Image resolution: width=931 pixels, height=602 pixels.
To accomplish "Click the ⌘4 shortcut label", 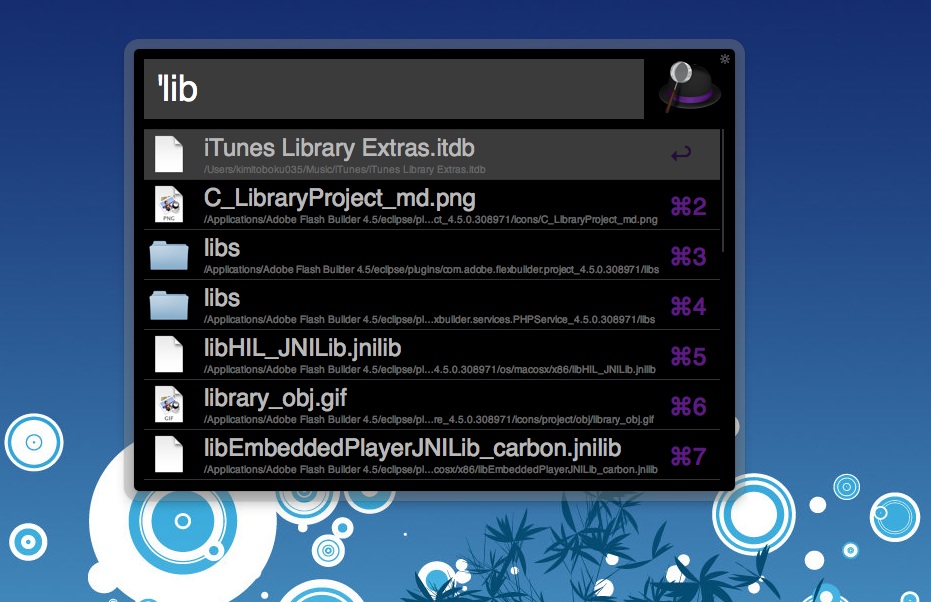I will click(688, 306).
